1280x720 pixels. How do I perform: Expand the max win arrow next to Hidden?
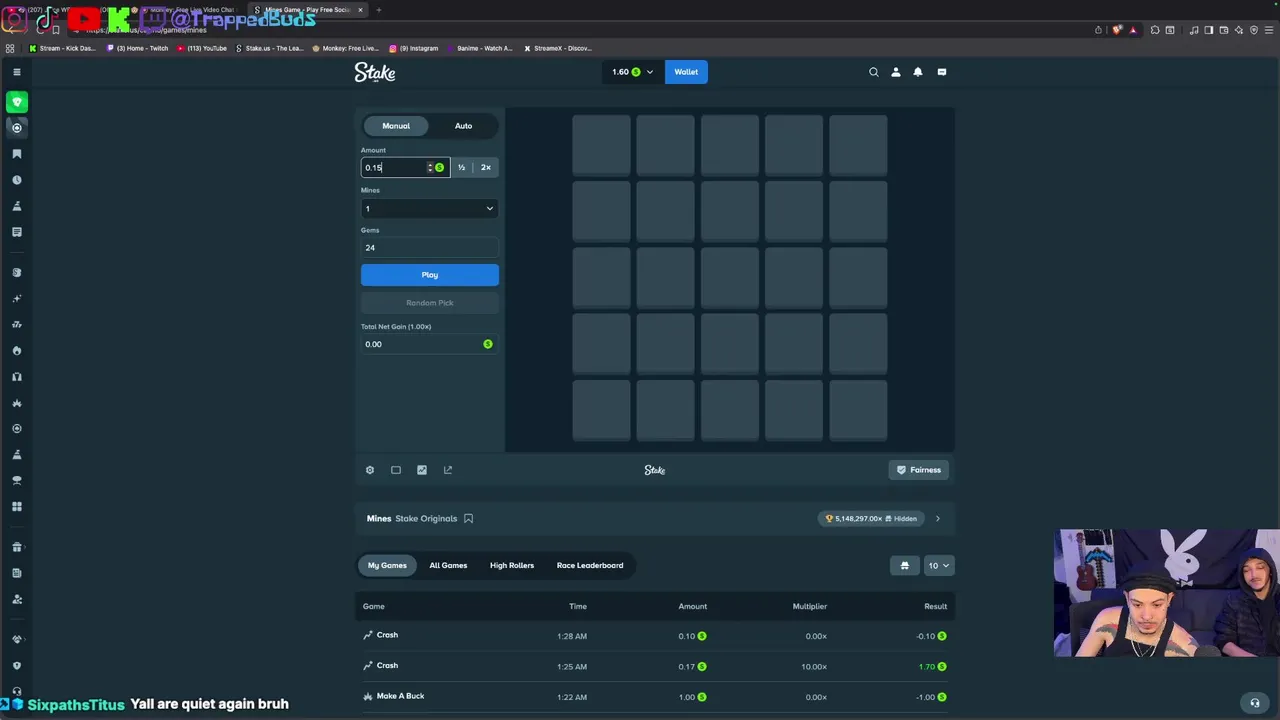pyautogui.click(x=937, y=518)
